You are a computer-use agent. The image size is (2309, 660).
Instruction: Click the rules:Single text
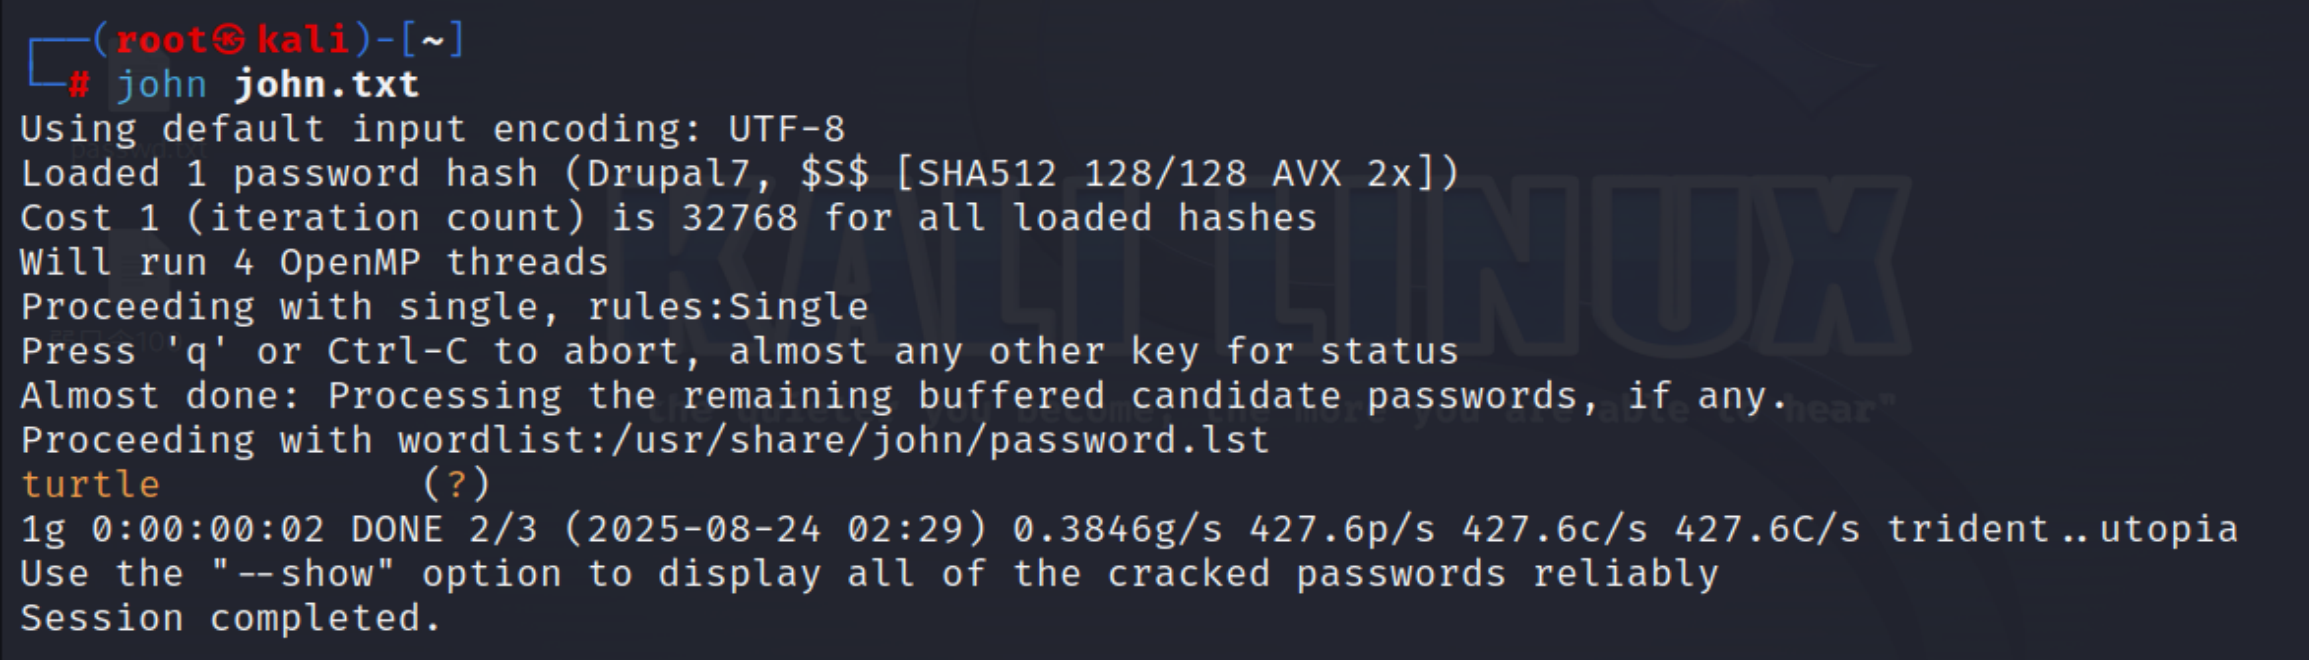click(727, 307)
